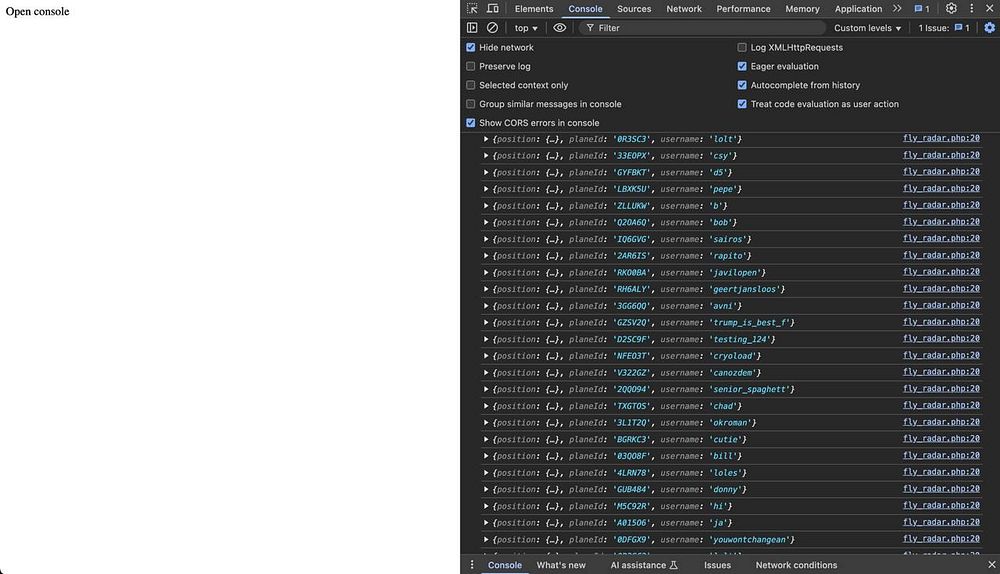Screen dimensions: 1000x574
Task: Open the top context dropdown
Action: tap(526, 28)
